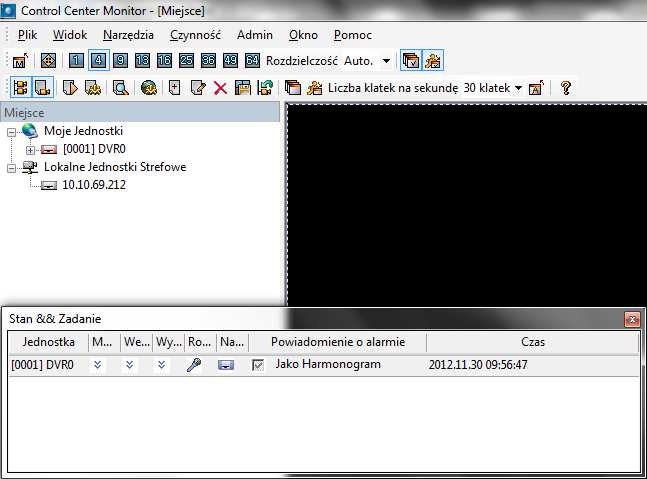Click the red X delete icon
Image resolution: width=647 pixels, height=479 pixels.
[220, 88]
